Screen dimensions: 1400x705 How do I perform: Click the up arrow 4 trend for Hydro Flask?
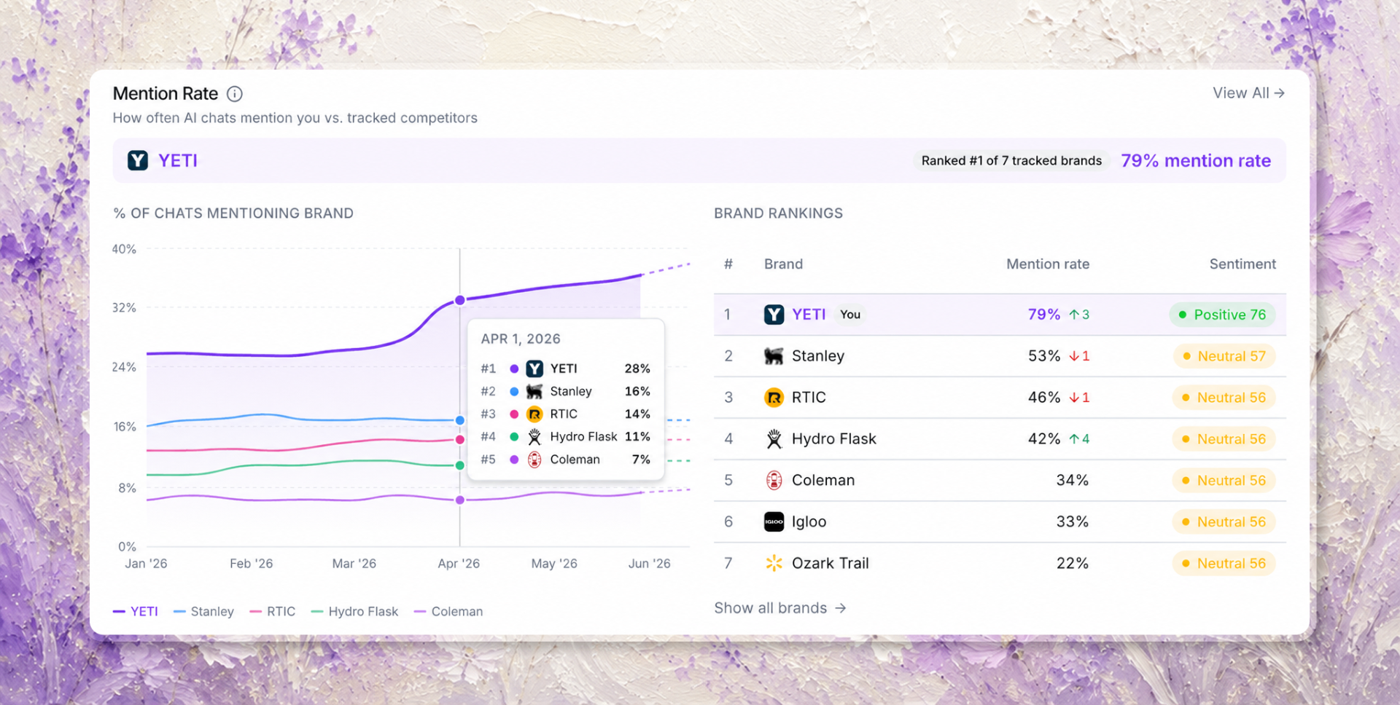point(1079,439)
